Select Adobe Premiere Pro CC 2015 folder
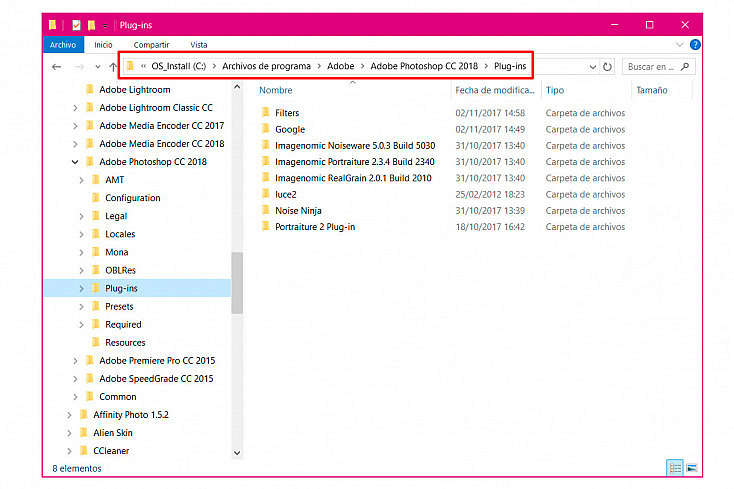Screen dimensions: 734x489 [x=157, y=360]
